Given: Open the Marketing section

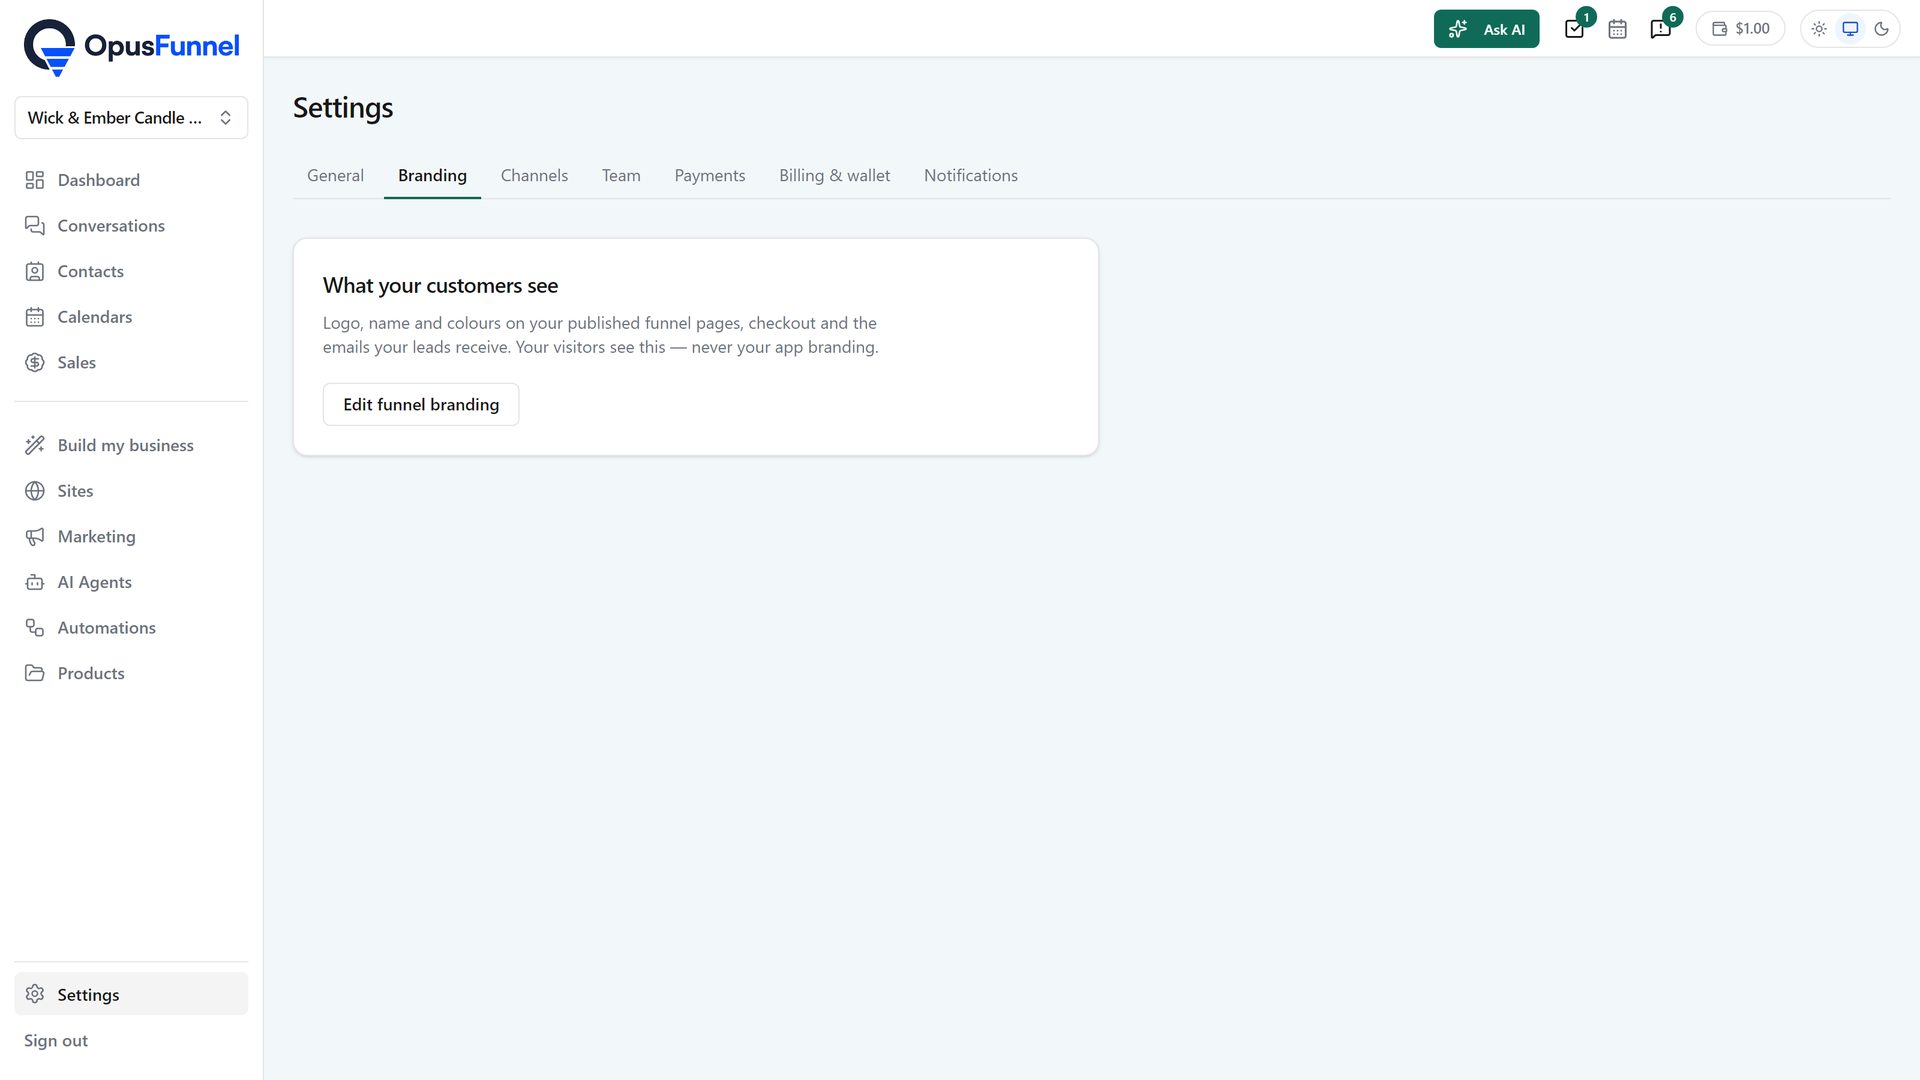Looking at the screenshot, I should [131, 537].
